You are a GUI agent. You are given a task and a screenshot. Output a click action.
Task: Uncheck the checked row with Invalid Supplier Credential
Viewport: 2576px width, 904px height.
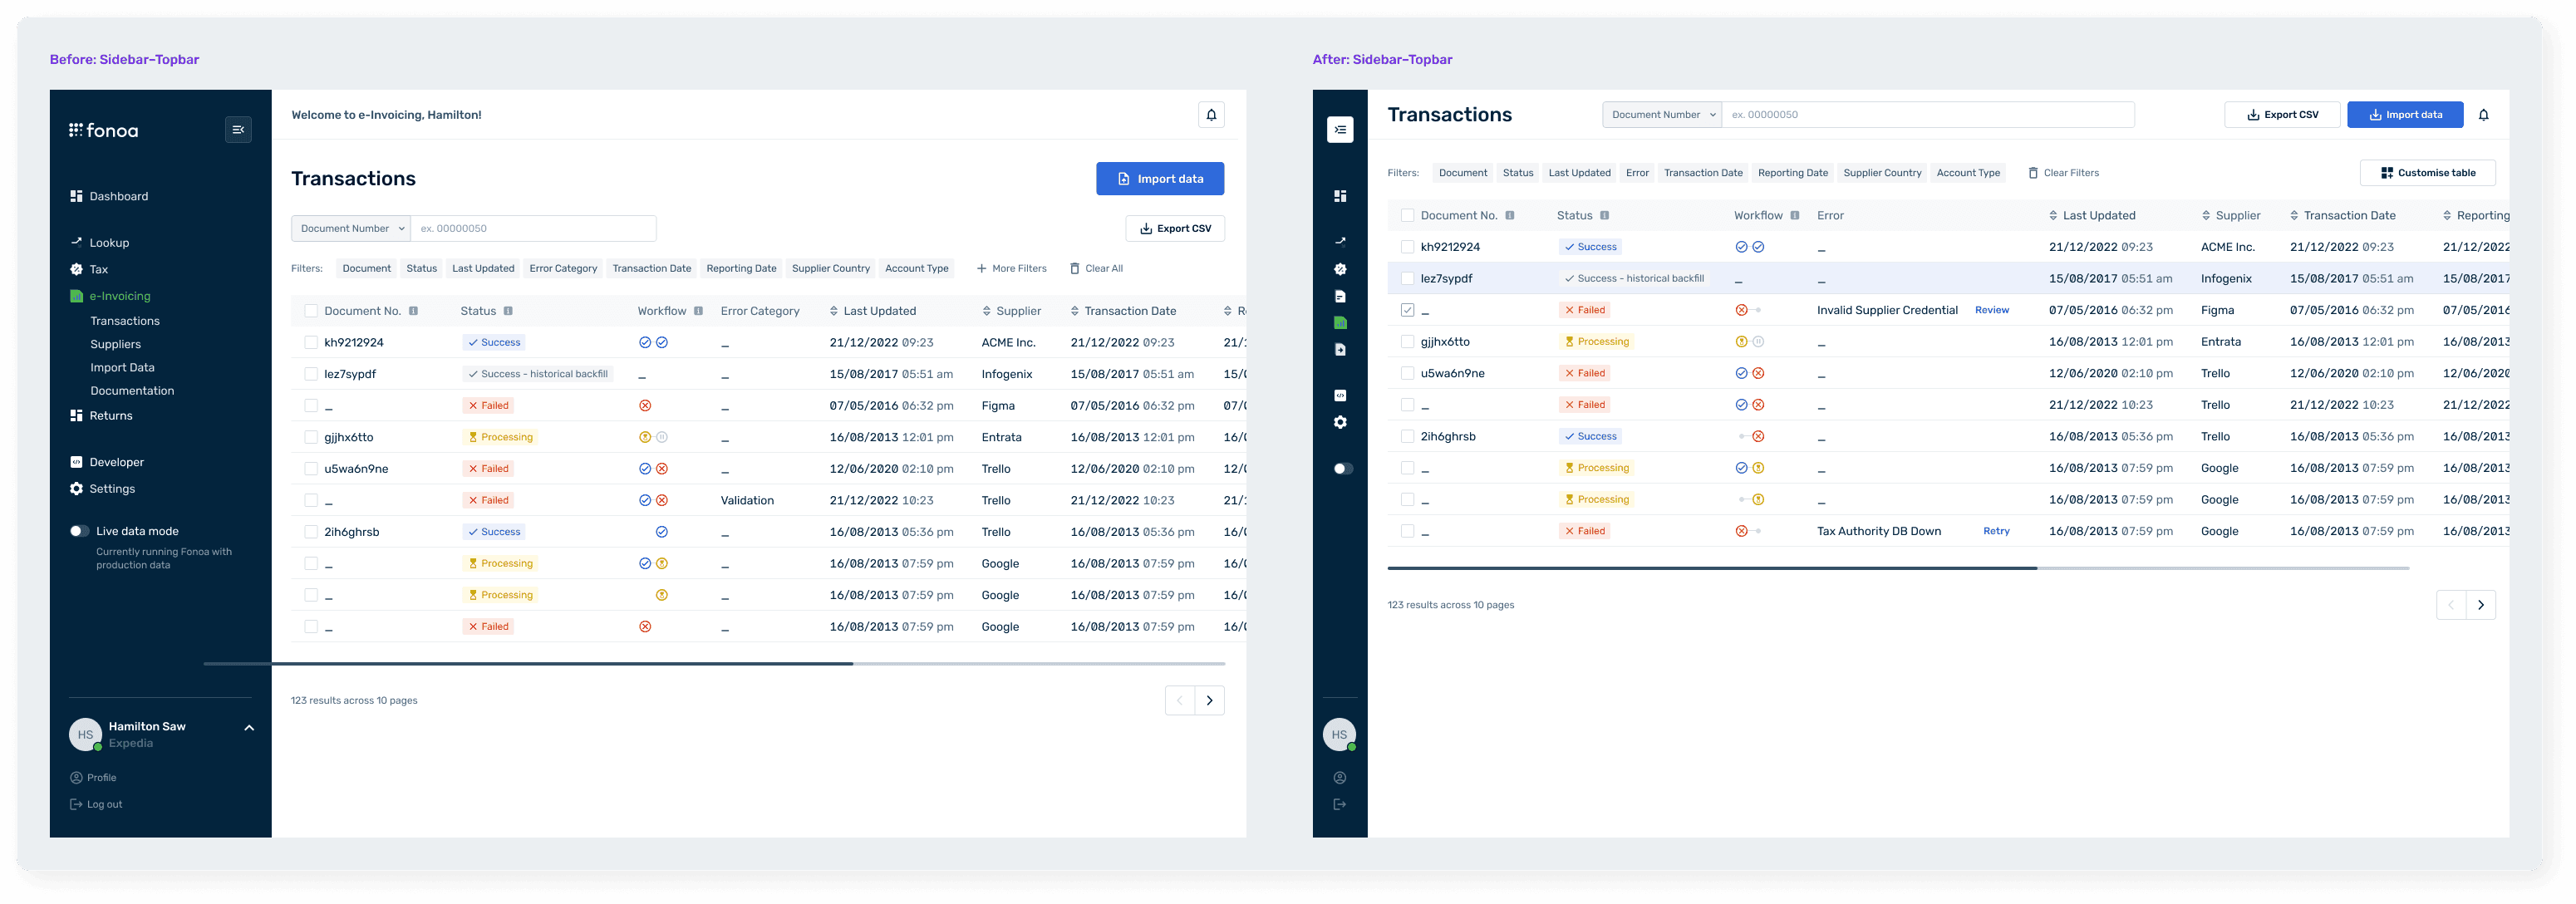pos(1407,310)
